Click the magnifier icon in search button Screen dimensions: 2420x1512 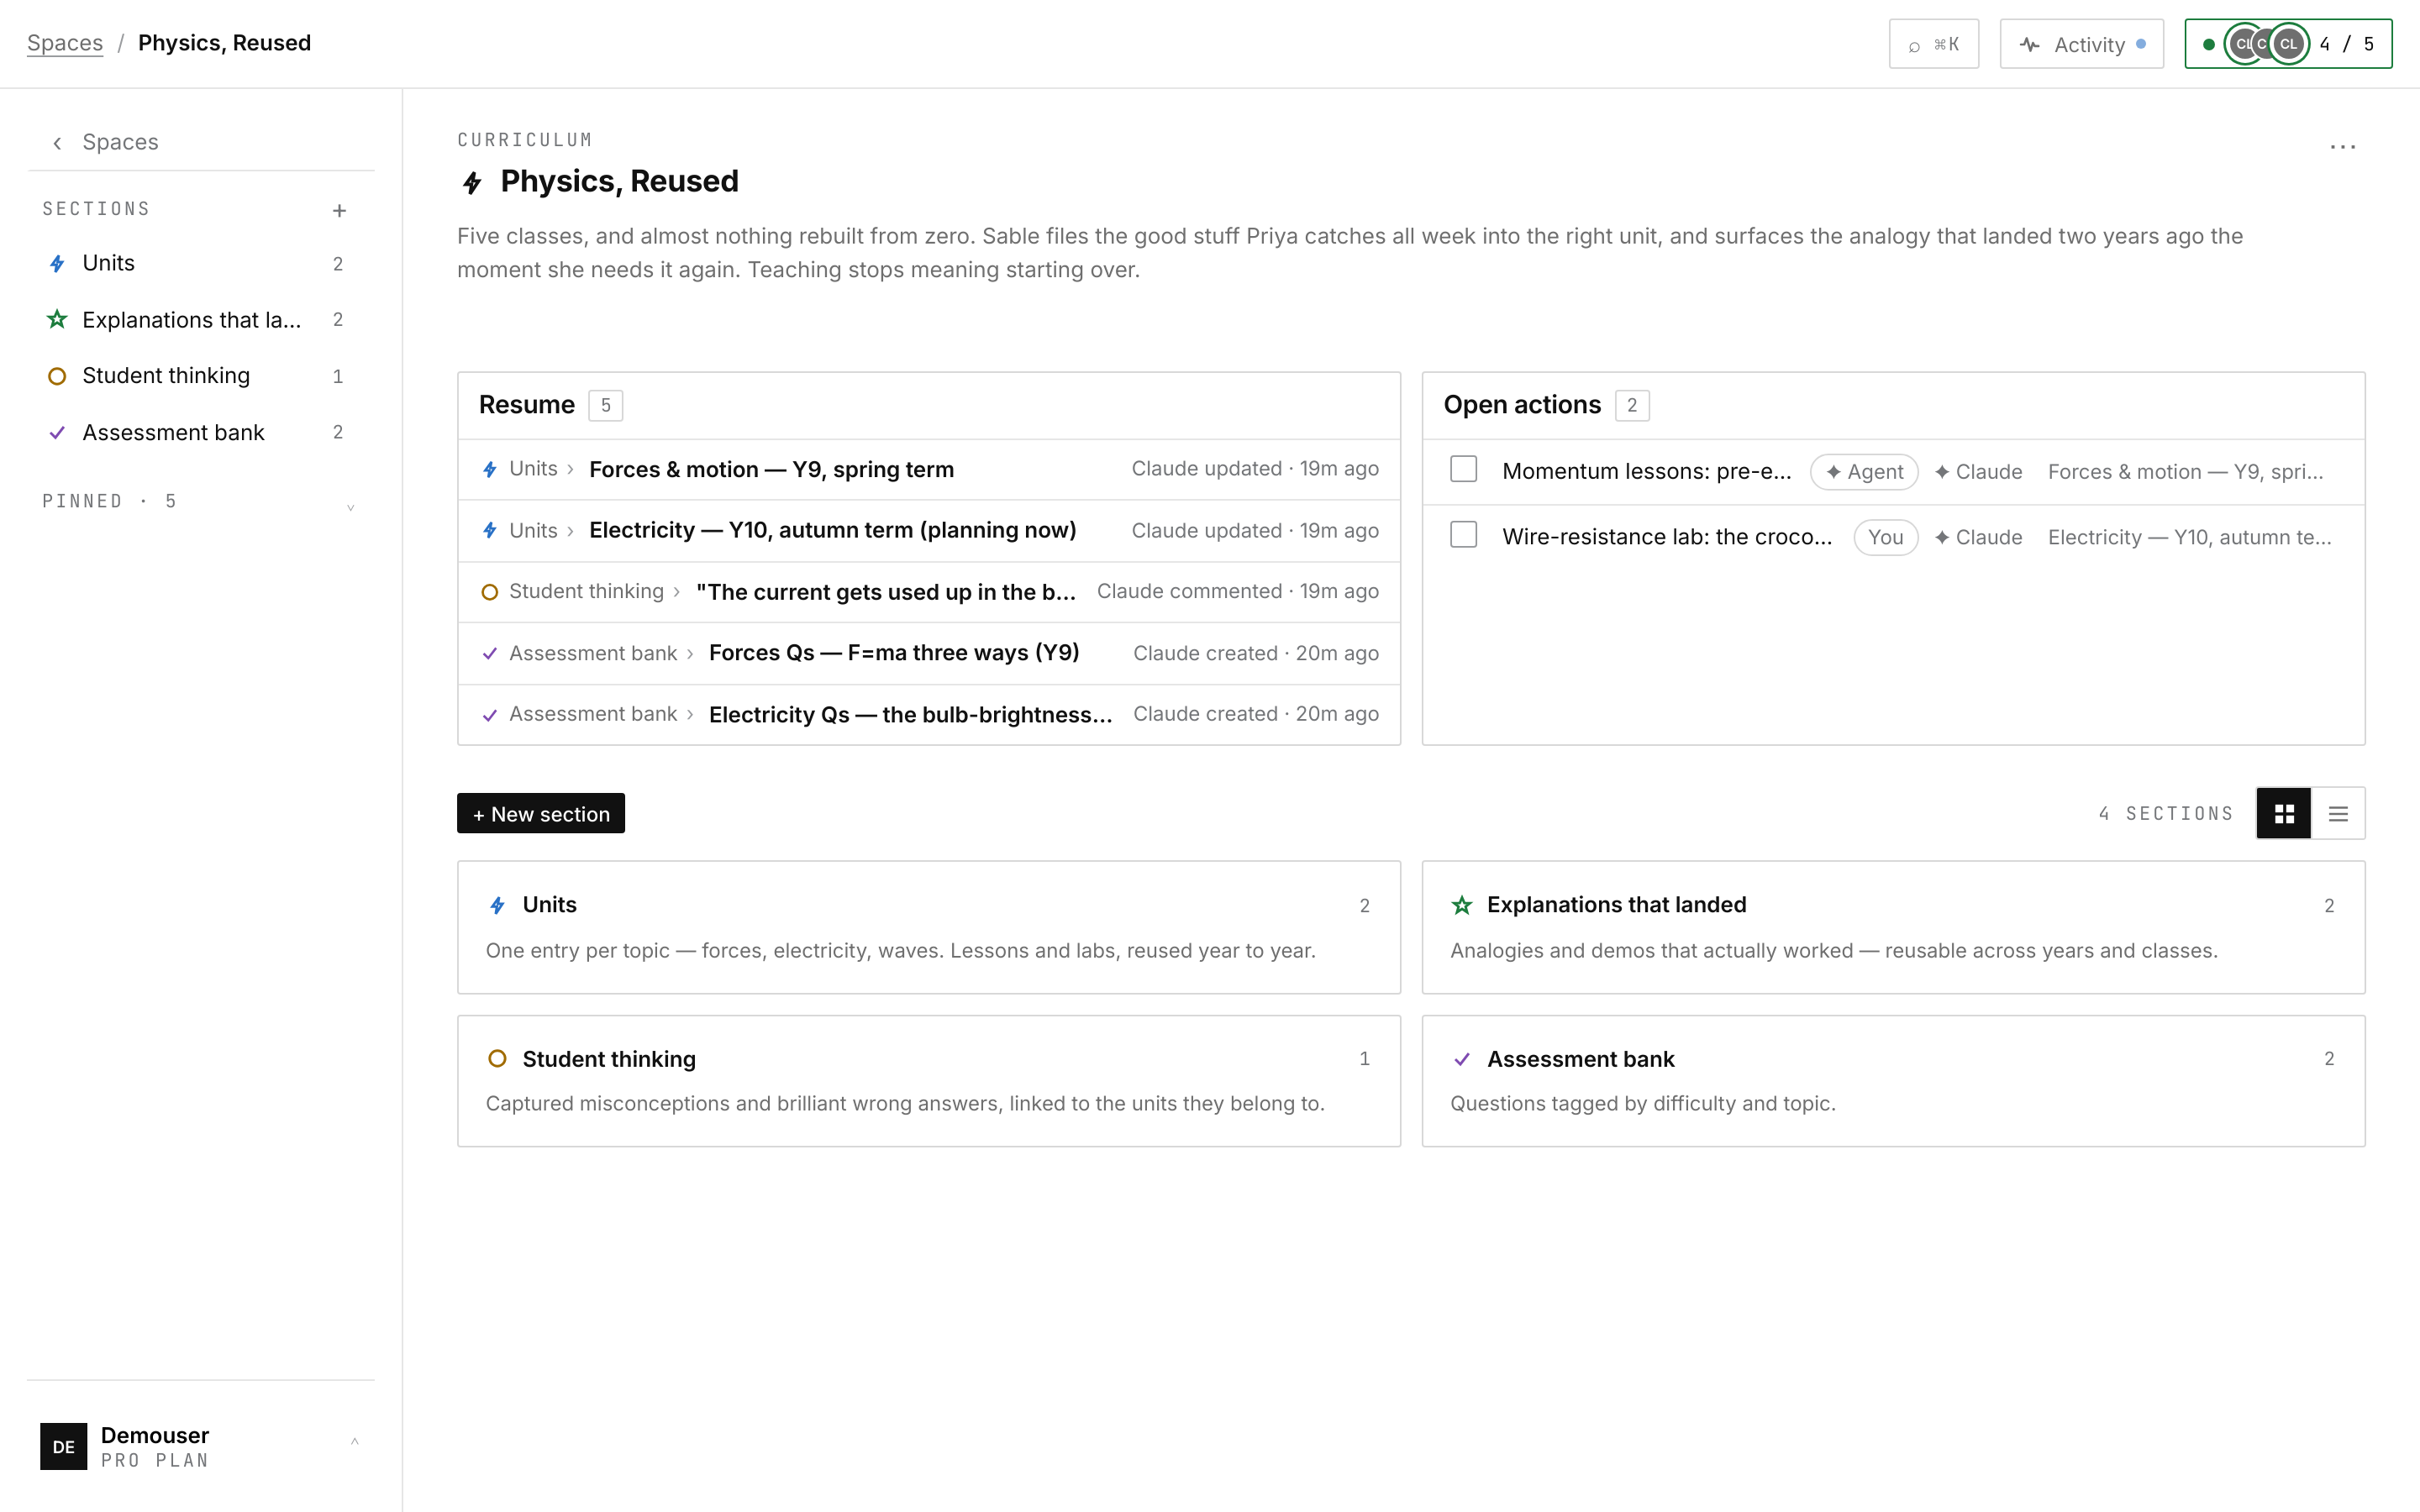[x=1914, y=46]
